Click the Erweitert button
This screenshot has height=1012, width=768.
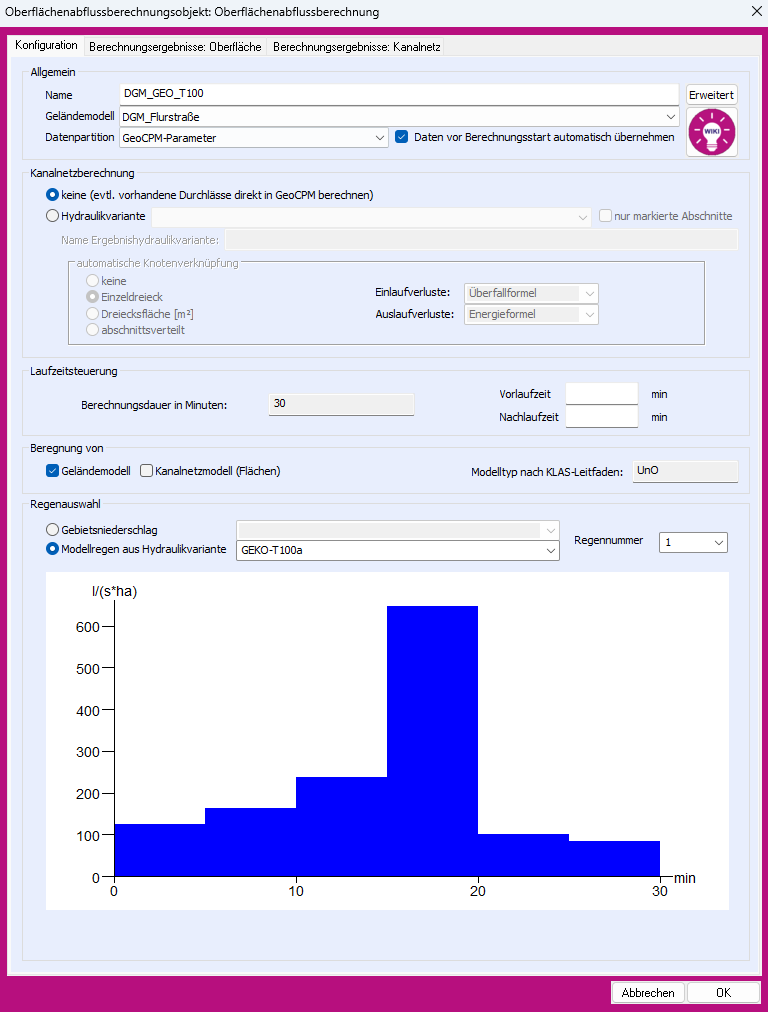coord(712,95)
